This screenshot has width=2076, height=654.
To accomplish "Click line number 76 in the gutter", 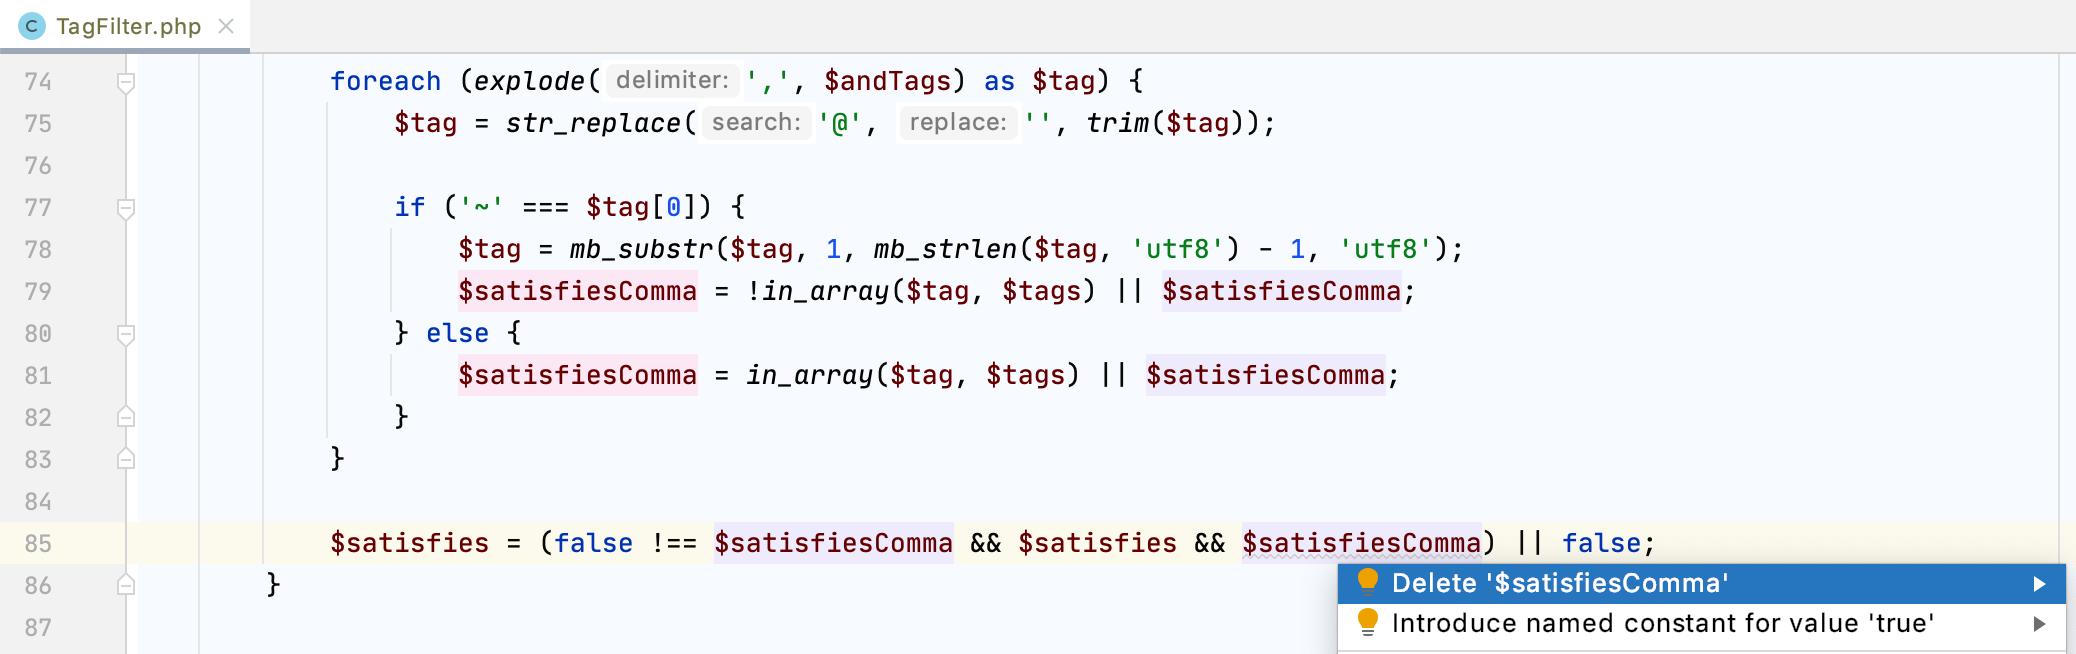I will coord(38,165).
